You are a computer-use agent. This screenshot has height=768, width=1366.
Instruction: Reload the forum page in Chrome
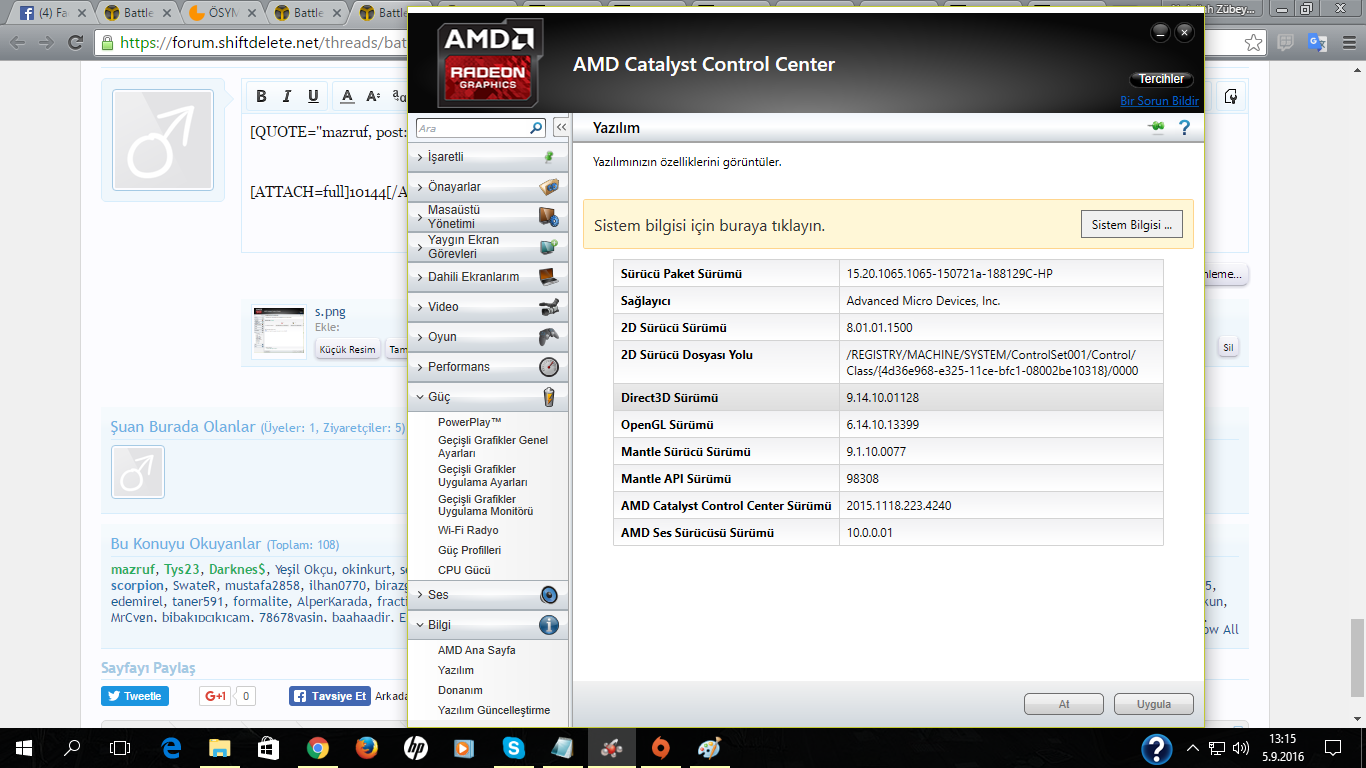click(x=74, y=43)
